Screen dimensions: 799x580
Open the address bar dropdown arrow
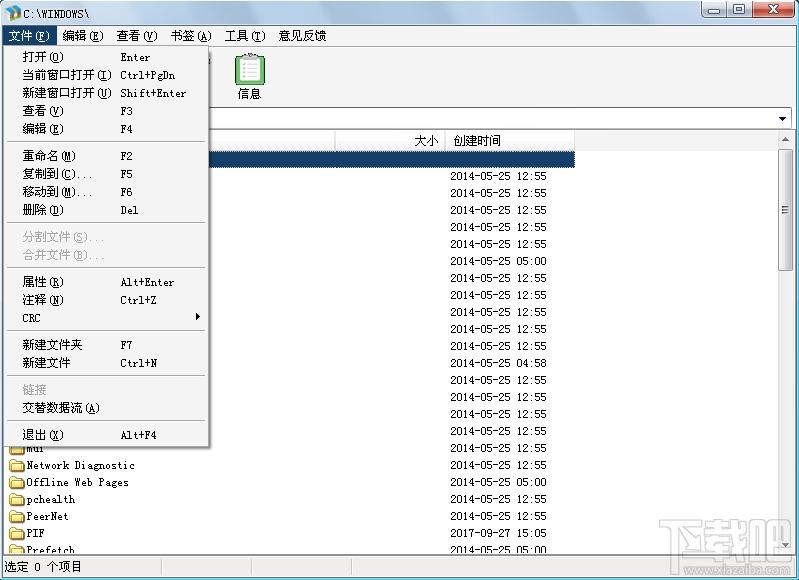[x=782, y=119]
